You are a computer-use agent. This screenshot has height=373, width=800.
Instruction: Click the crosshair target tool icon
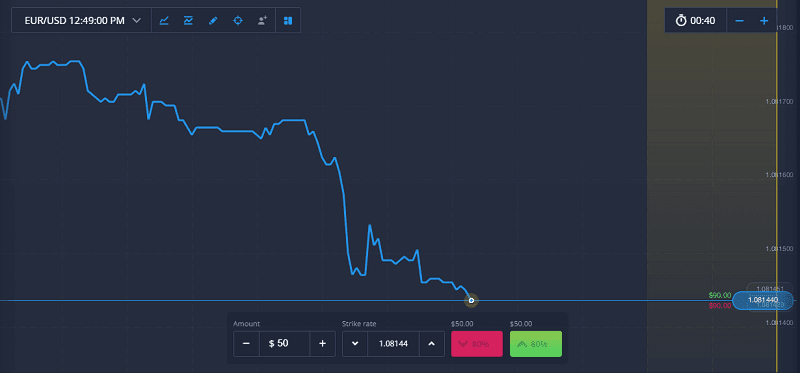(238, 20)
